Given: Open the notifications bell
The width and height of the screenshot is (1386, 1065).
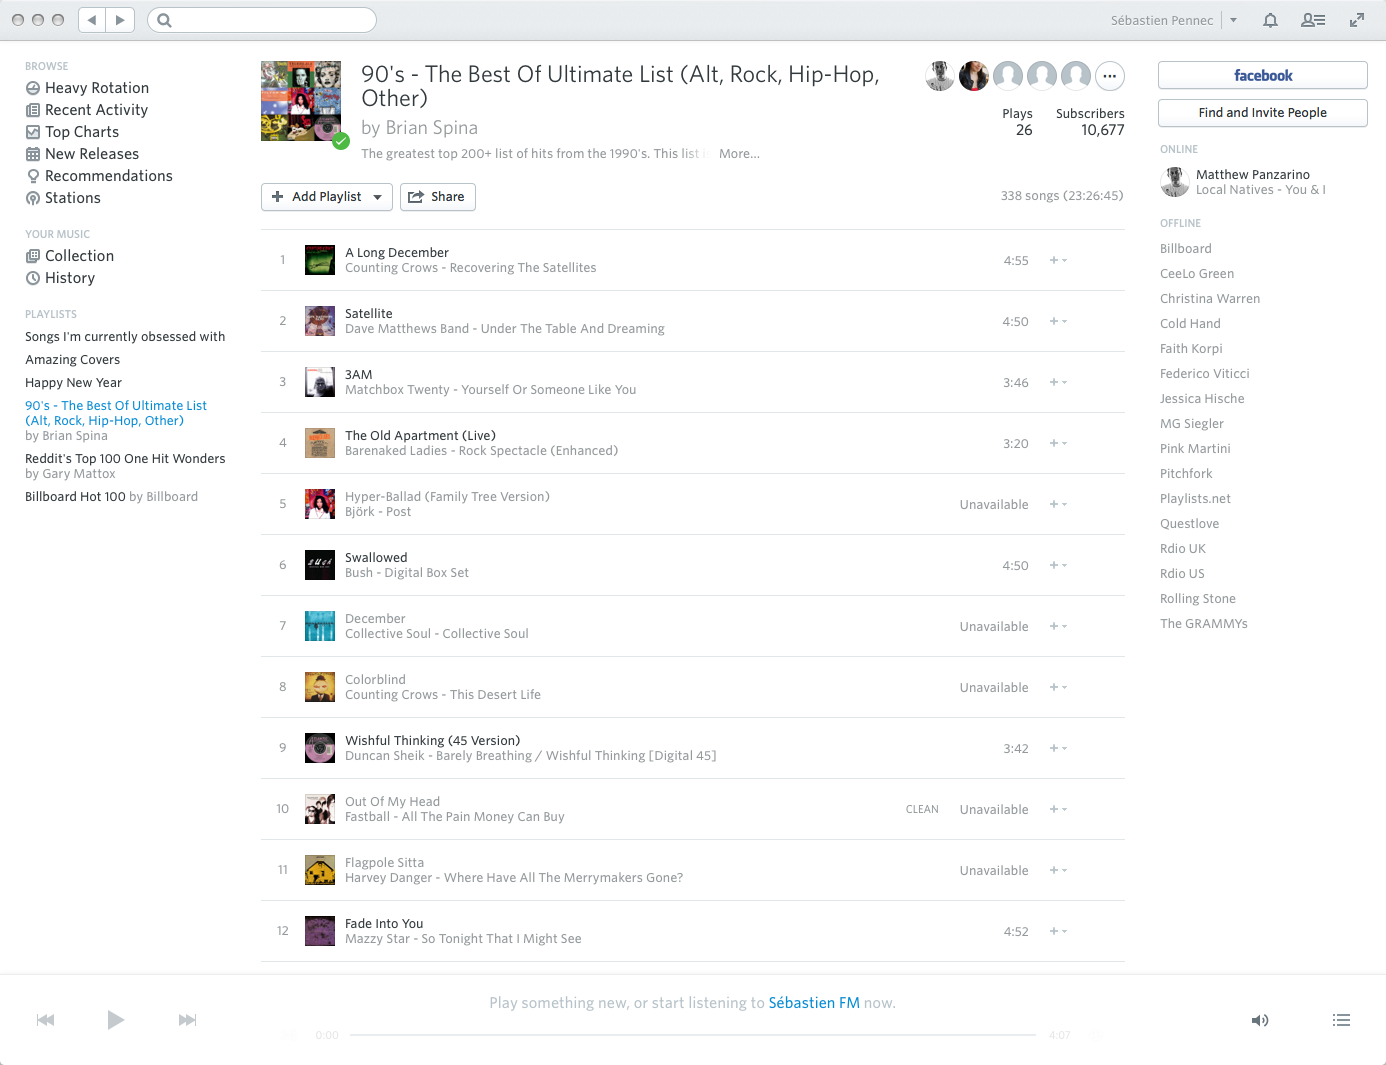Looking at the screenshot, I should (1270, 20).
